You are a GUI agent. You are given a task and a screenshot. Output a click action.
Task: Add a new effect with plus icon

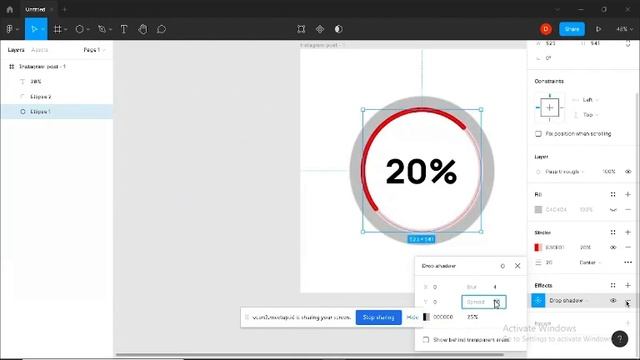[x=628, y=285]
